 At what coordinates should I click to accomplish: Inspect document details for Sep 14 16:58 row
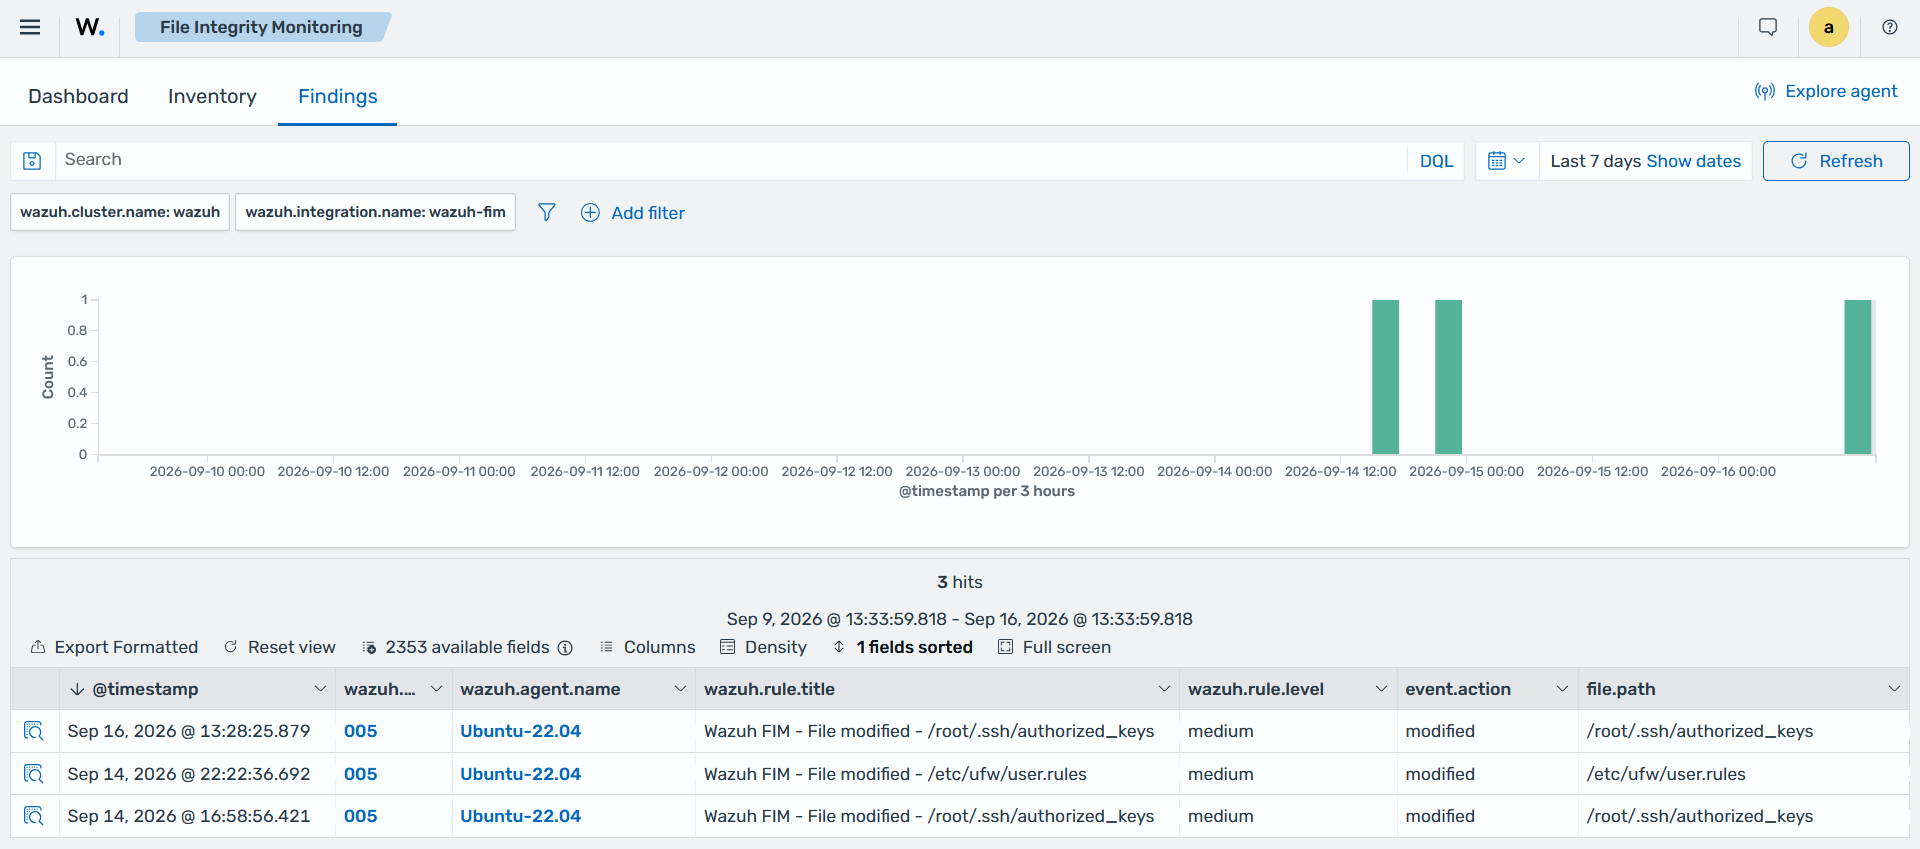click(x=34, y=816)
